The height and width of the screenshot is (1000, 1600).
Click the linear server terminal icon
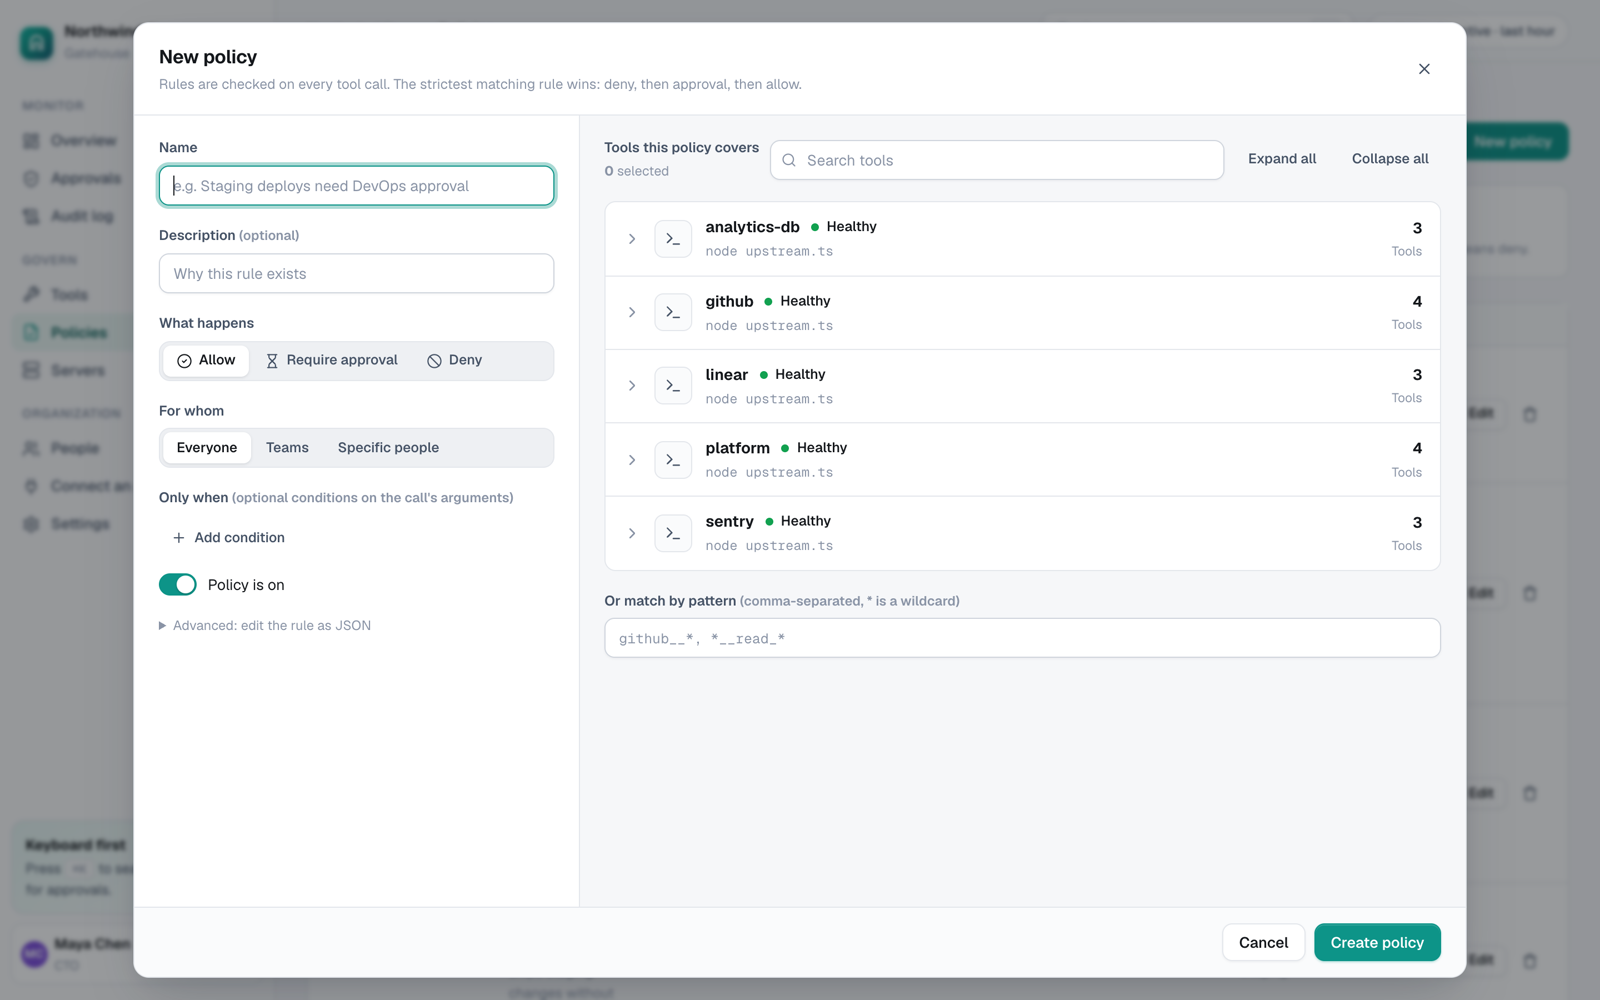tap(673, 386)
